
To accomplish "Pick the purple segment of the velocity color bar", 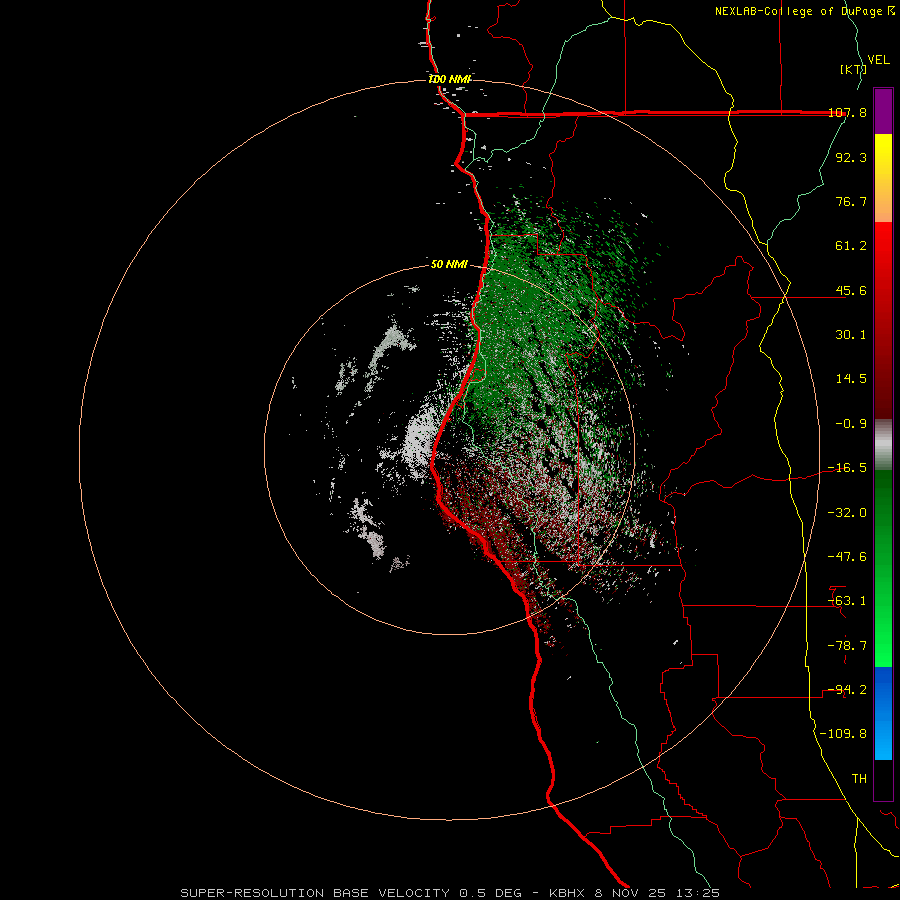I will pyautogui.click(x=883, y=111).
